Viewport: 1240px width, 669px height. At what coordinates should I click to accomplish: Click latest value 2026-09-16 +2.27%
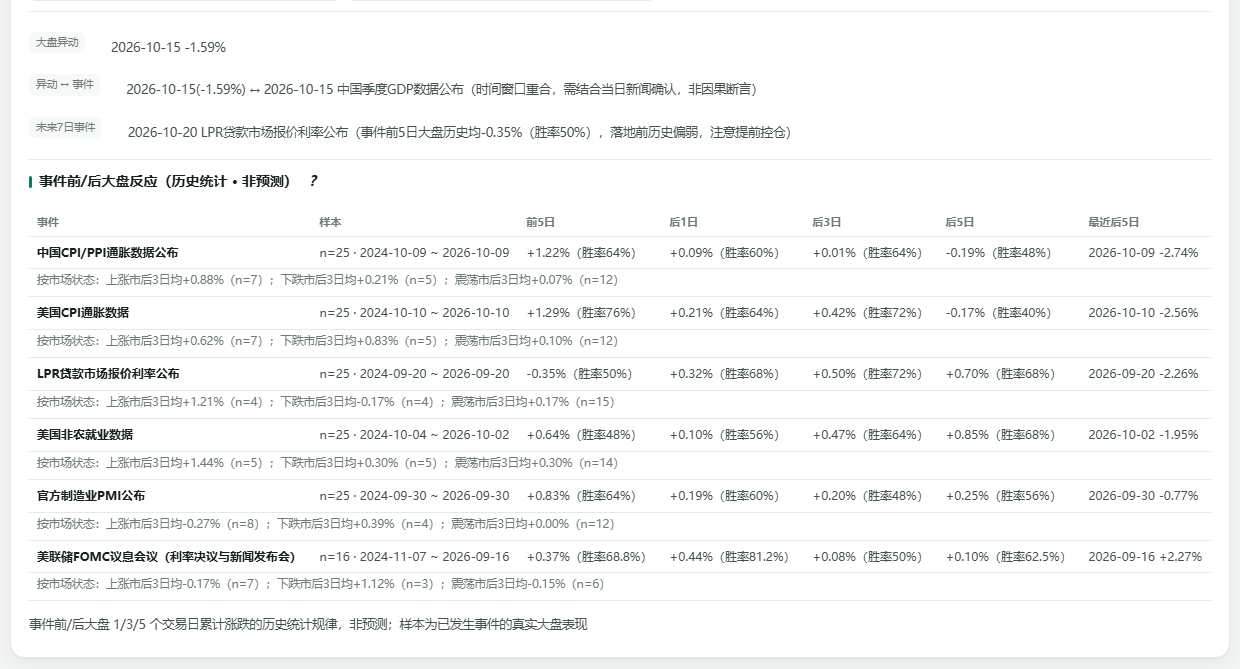(x=1145, y=557)
